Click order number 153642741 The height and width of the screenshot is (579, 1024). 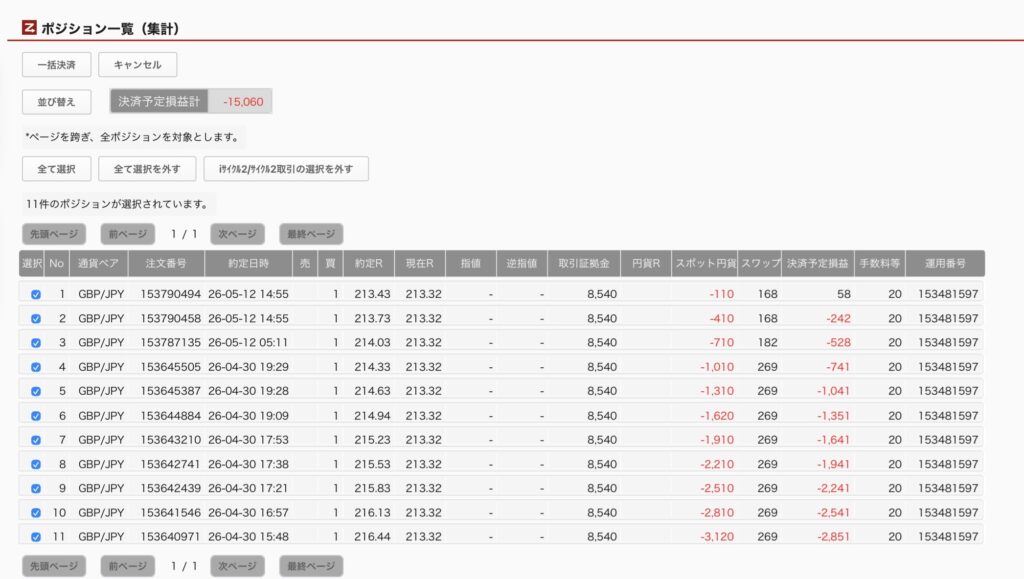(x=170, y=464)
